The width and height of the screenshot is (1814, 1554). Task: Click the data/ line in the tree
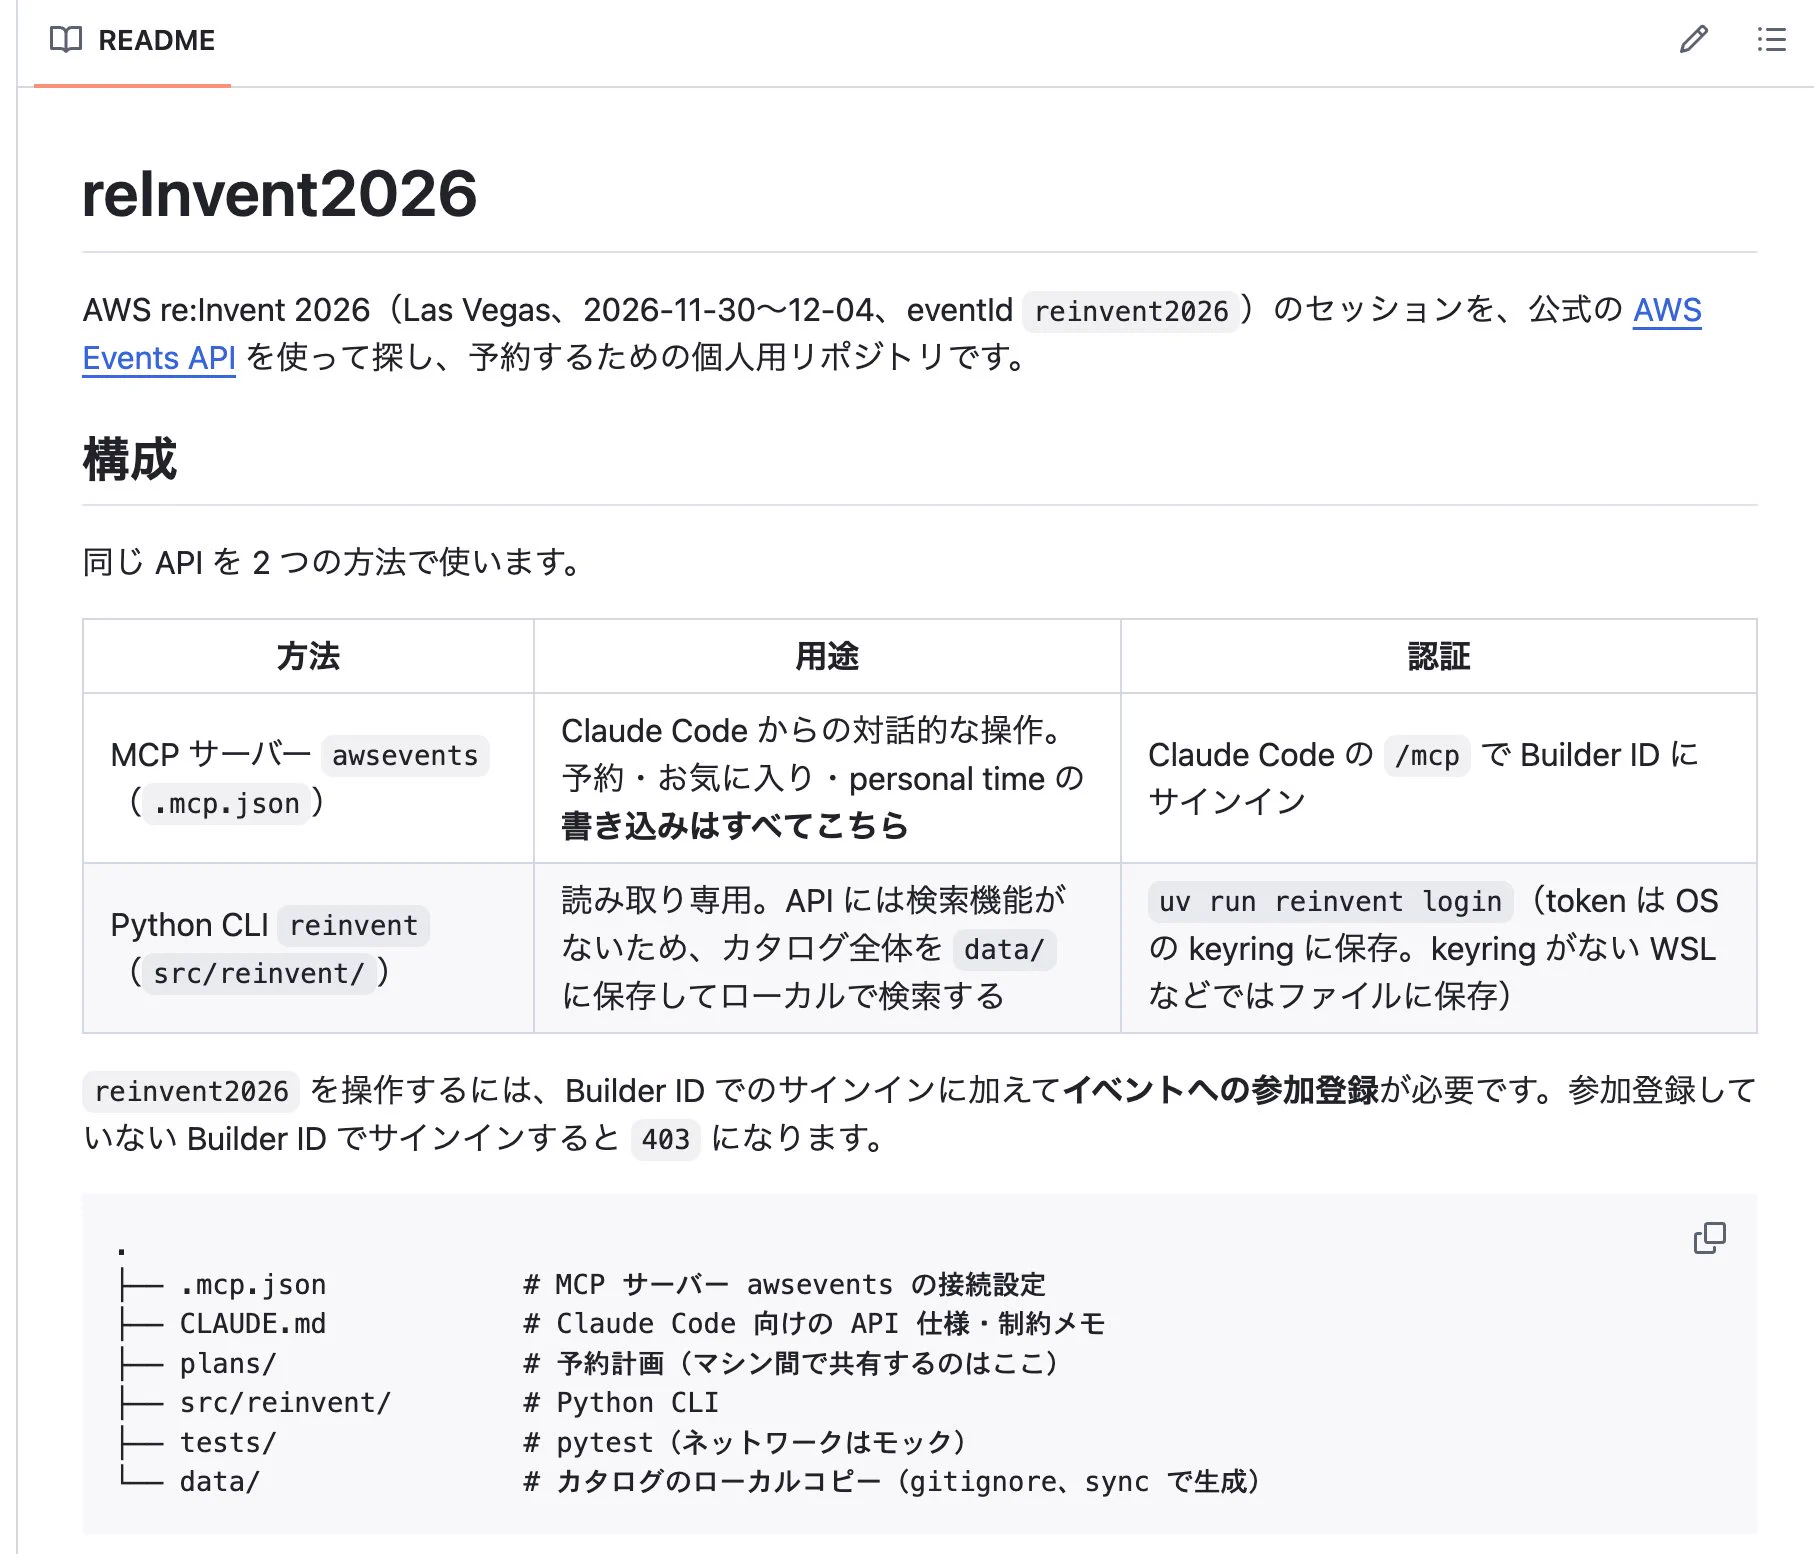(688, 1482)
